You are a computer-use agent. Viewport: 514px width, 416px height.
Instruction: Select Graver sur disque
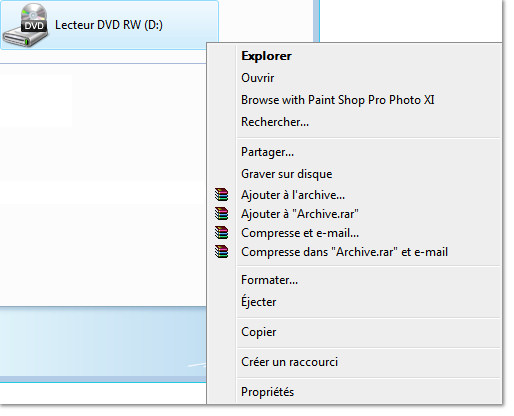tap(286, 174)
